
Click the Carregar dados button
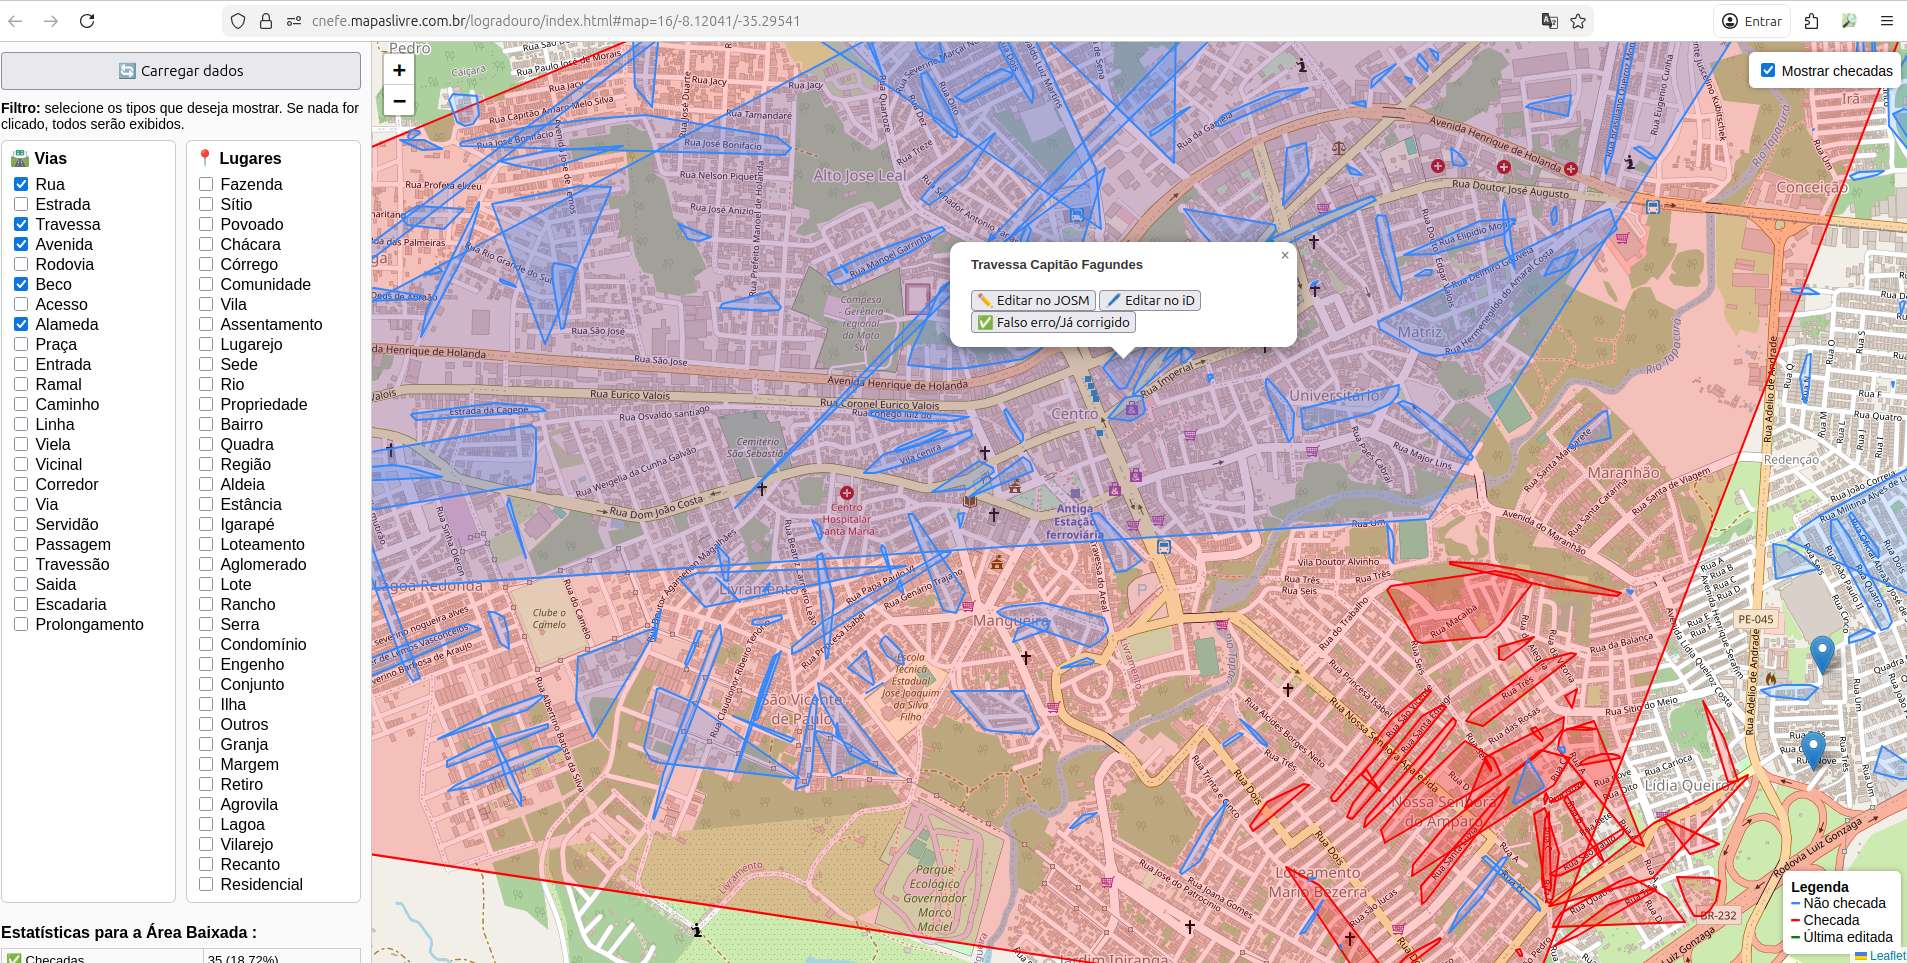coord(181,71)
